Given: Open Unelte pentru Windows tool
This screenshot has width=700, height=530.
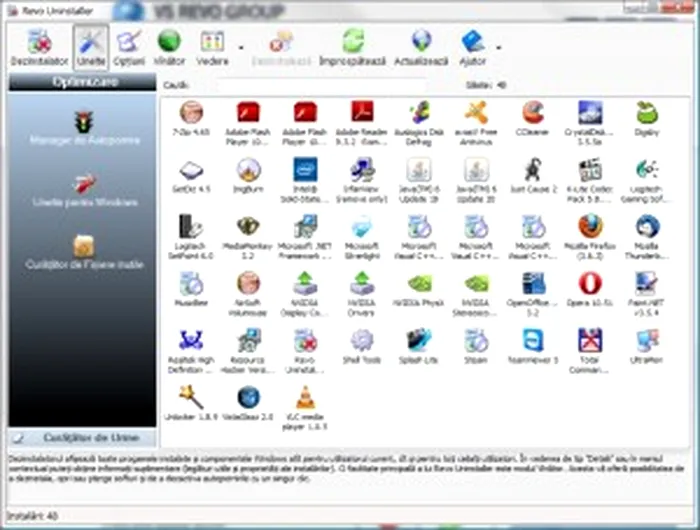Looking at the screenshot, I should [83, 188].
